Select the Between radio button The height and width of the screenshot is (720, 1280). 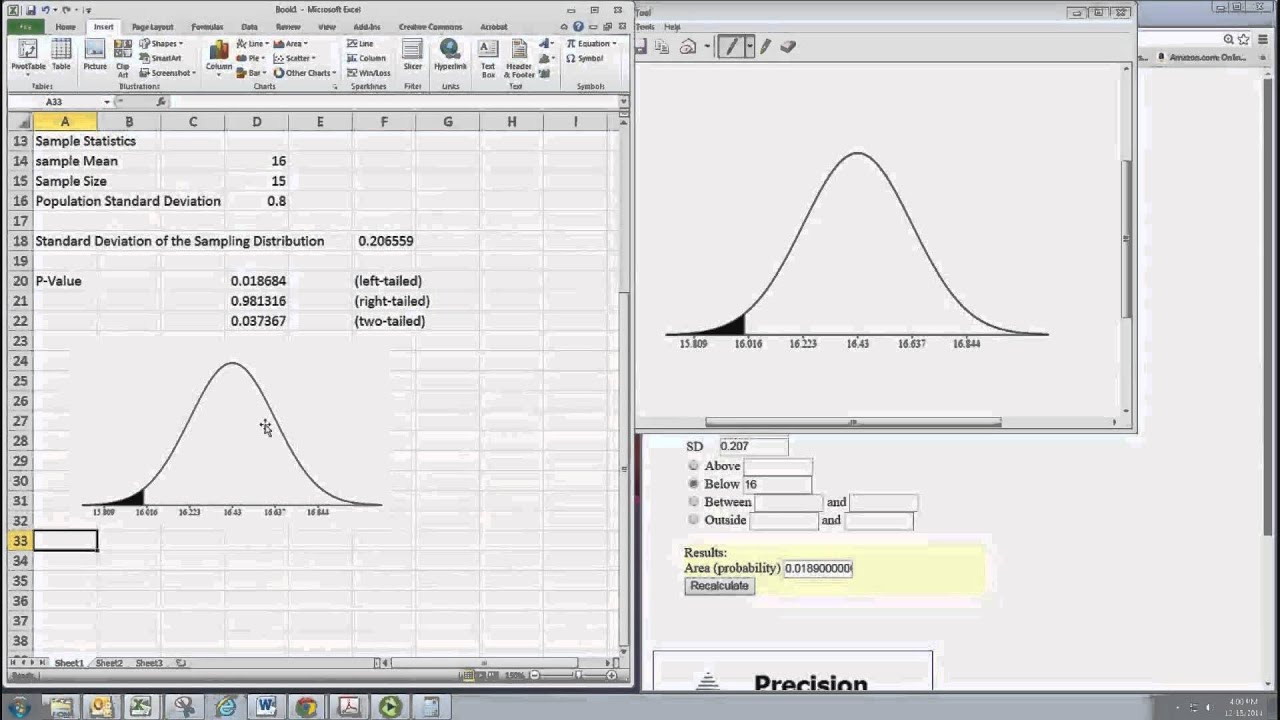[694, 502]
